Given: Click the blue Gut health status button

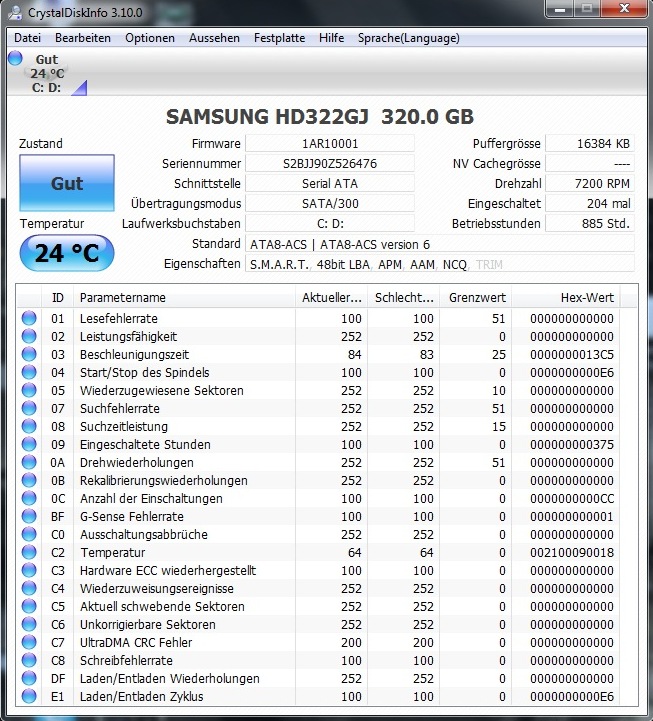Looking at the screenshot, I should (x=67, y=183).
